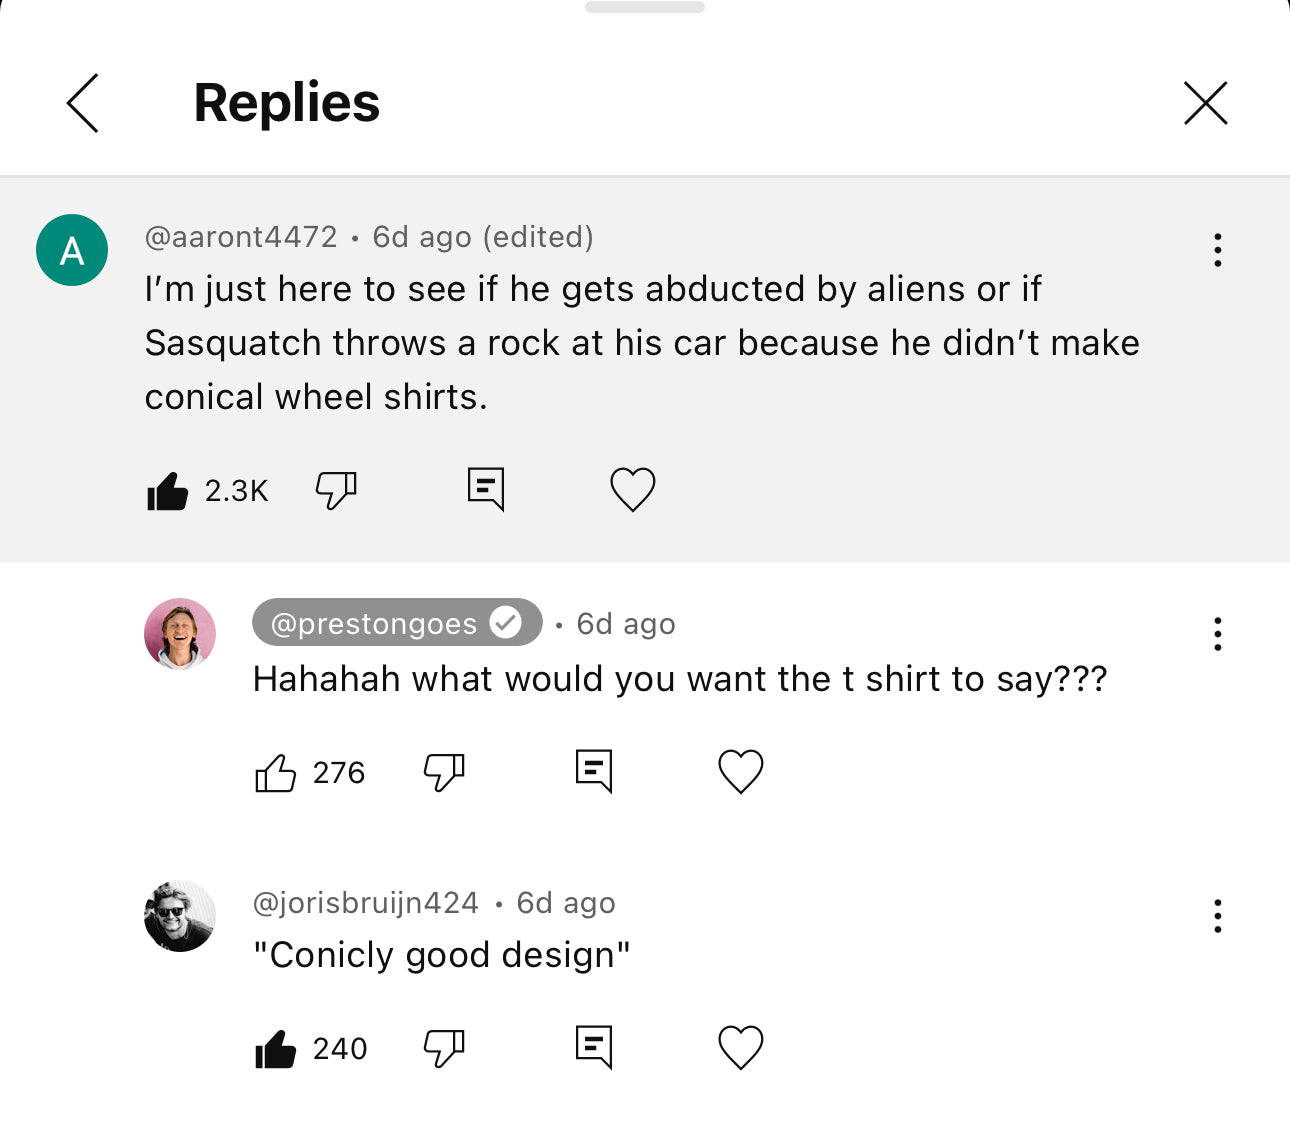Dislike the "Conicly good design" reply

click(444, 1048)
